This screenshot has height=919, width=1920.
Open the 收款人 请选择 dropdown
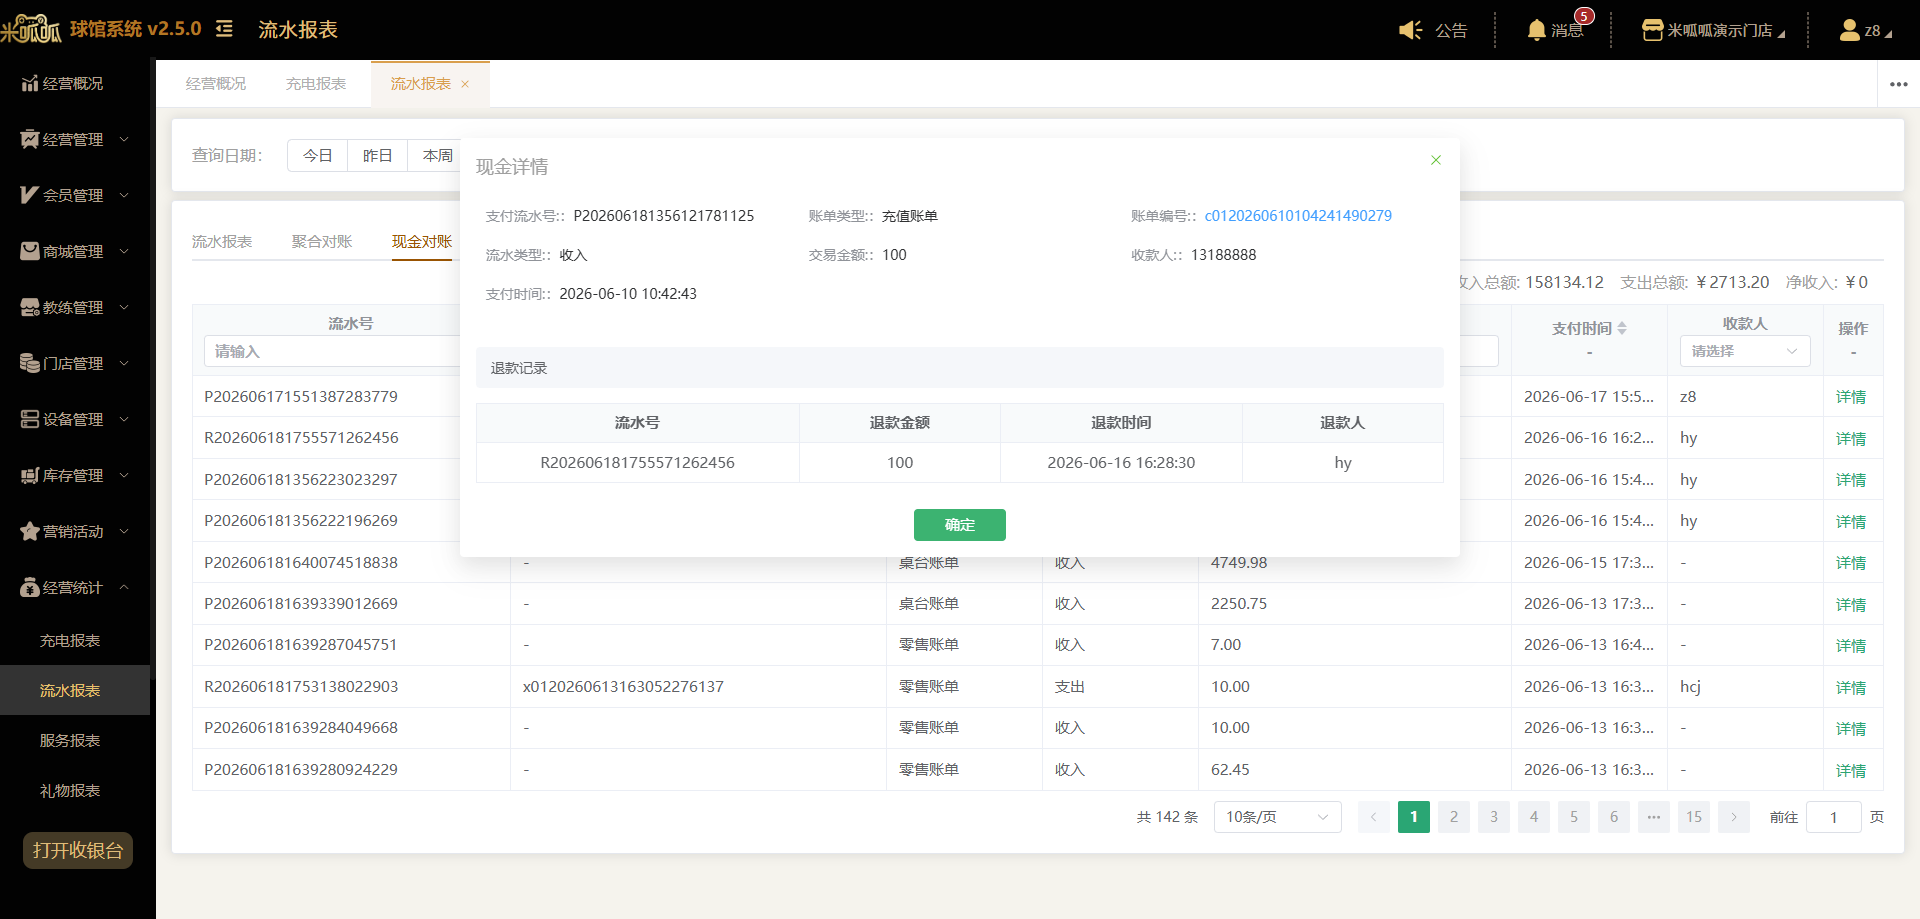click(1745, 351)
